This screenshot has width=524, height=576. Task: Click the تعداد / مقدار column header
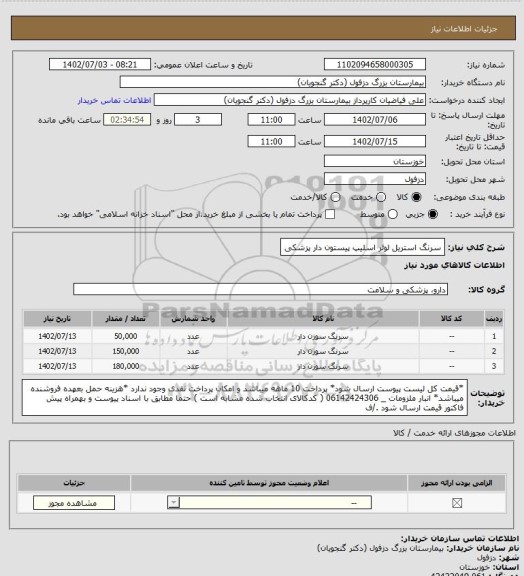coord(126,318)
